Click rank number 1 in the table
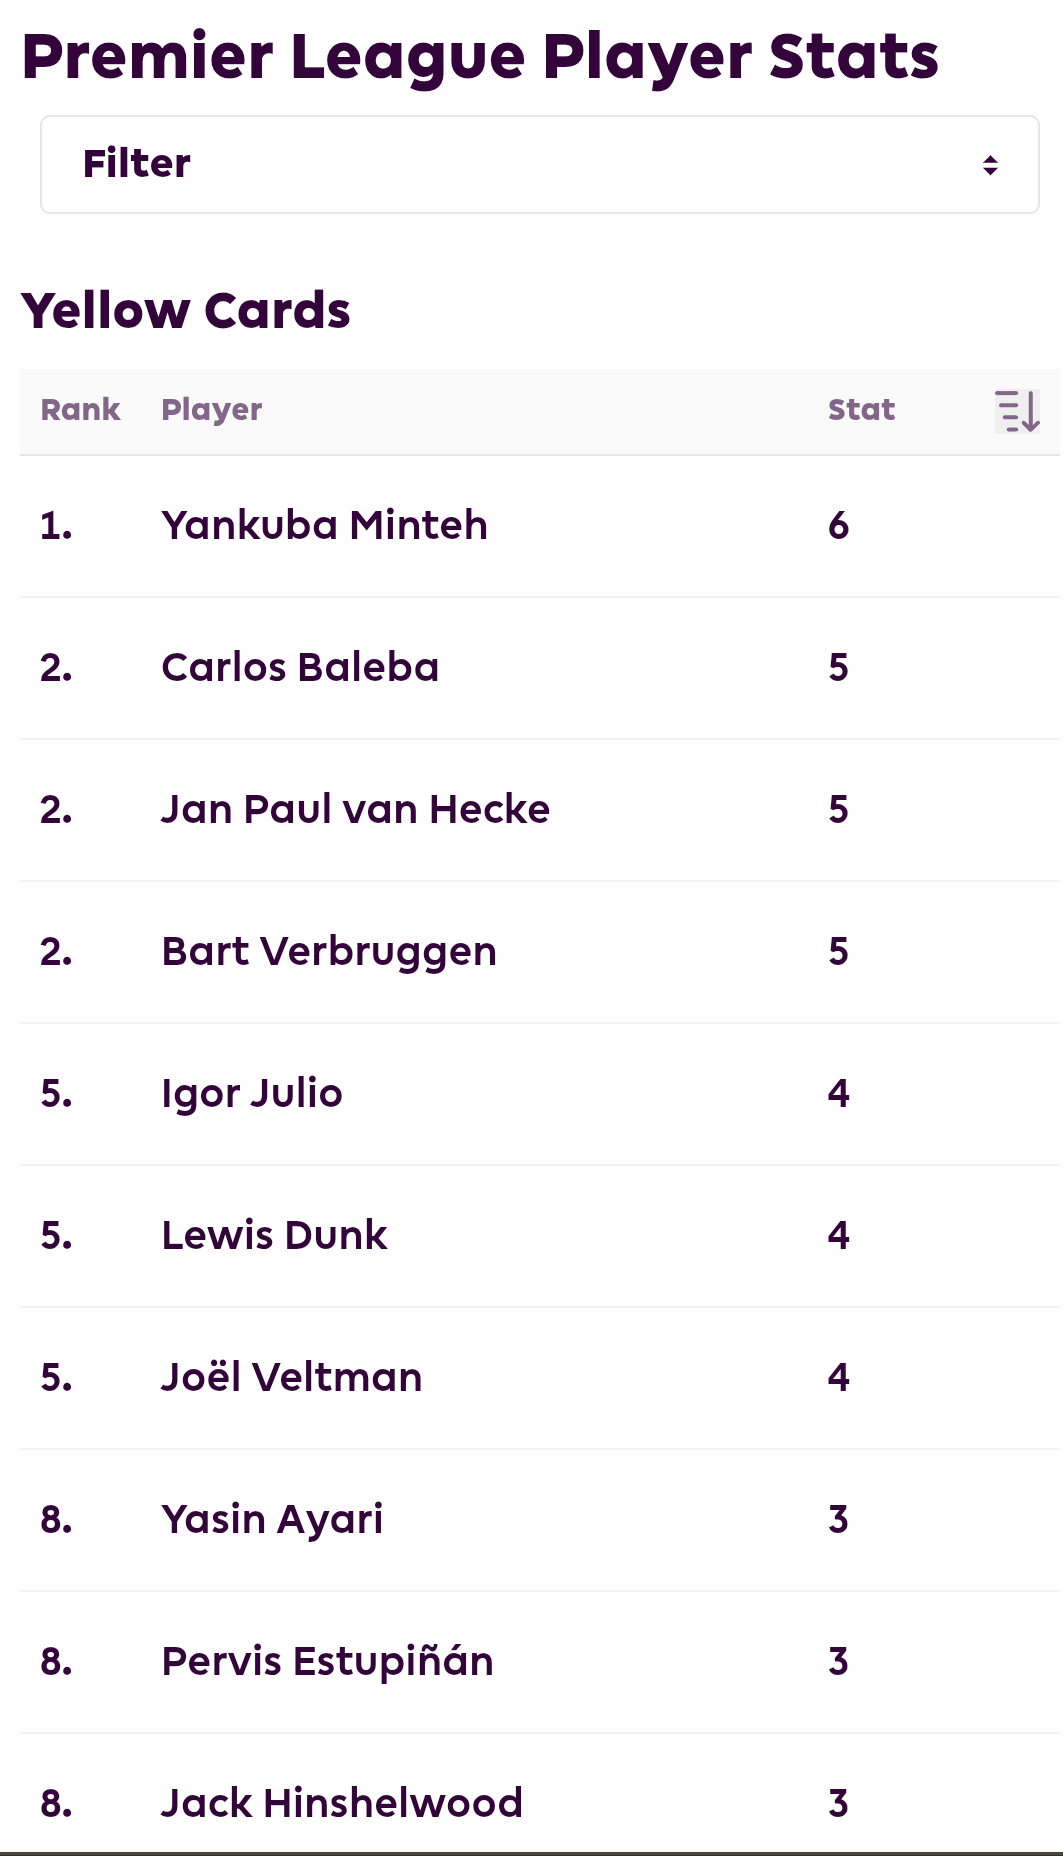The height and width of the screenshot is (1856, 1063). 56,526
